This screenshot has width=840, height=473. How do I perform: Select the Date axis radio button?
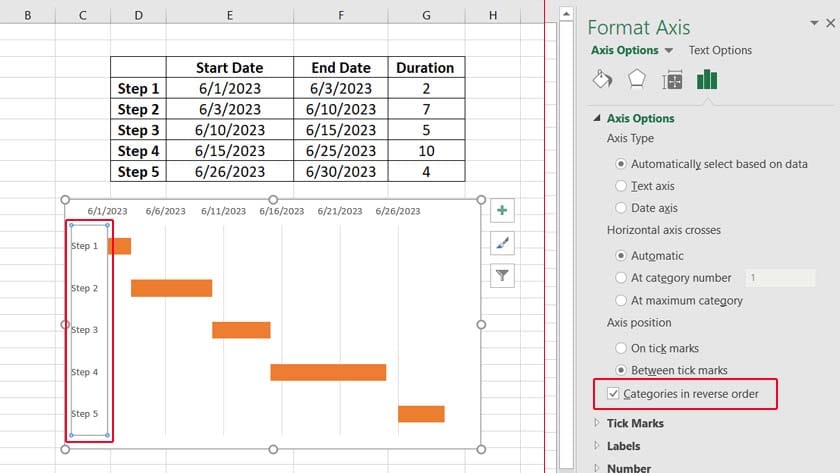tap(620, 208)
